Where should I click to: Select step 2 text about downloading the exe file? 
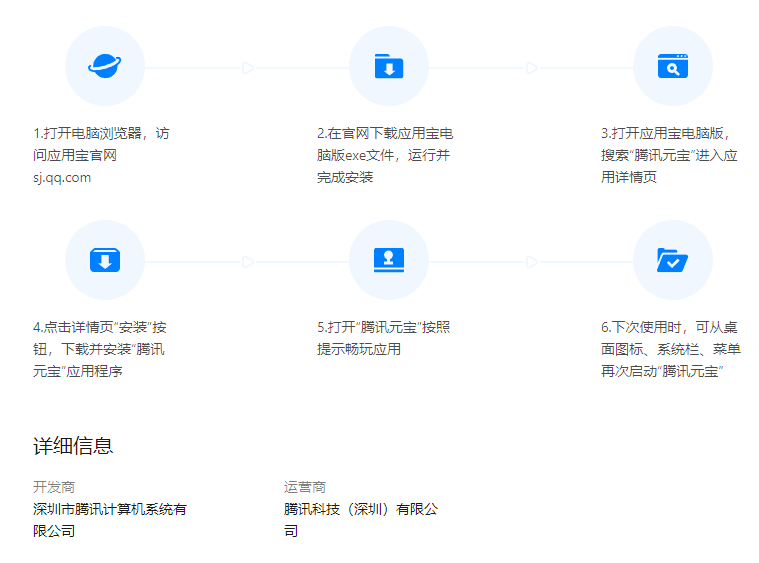coord(385,155)
